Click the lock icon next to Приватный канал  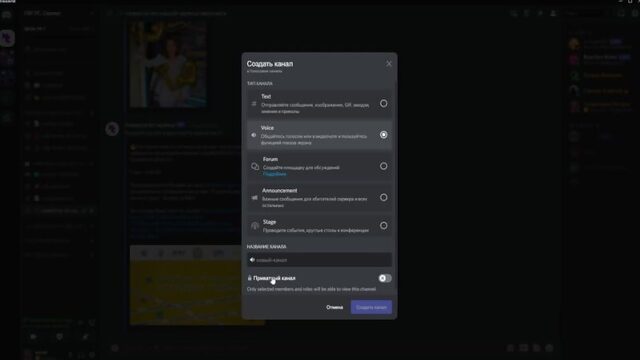[249, 278]
